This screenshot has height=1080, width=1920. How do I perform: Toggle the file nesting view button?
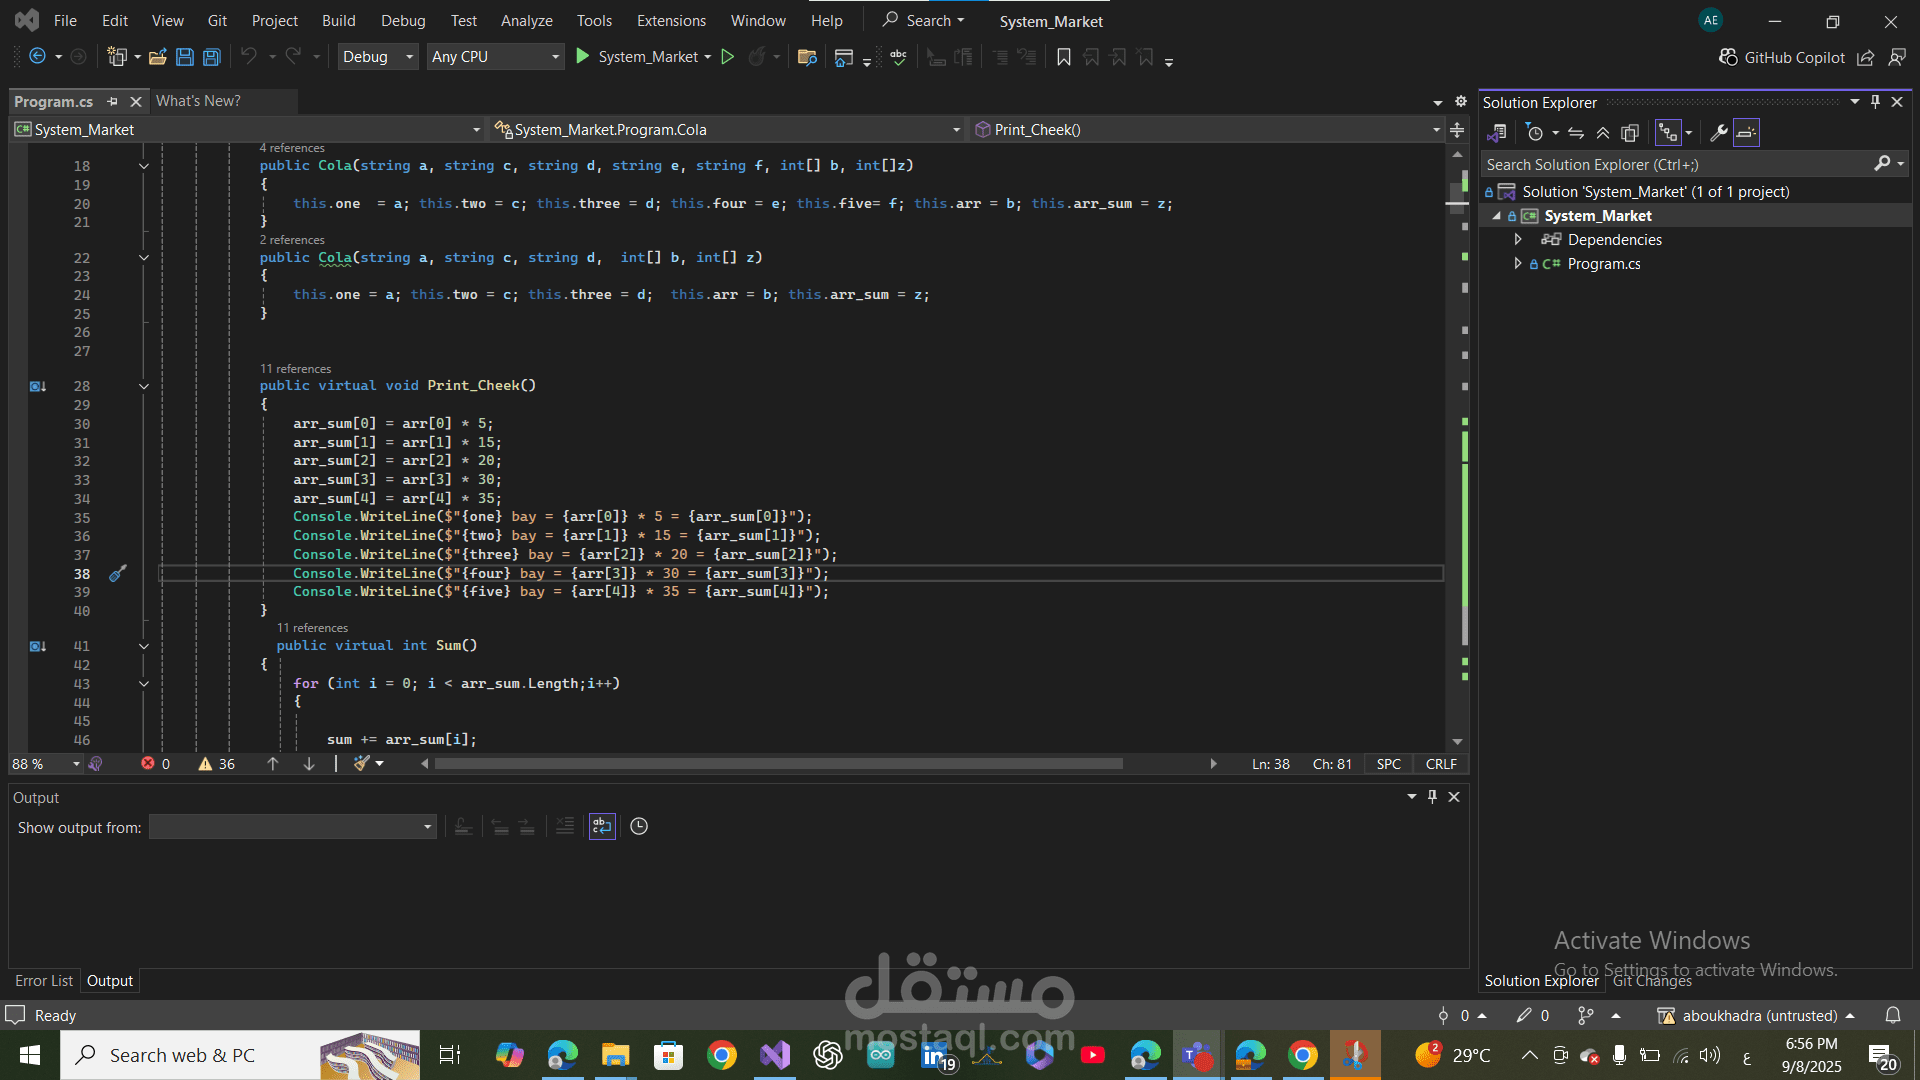(x=1668, y=133)
